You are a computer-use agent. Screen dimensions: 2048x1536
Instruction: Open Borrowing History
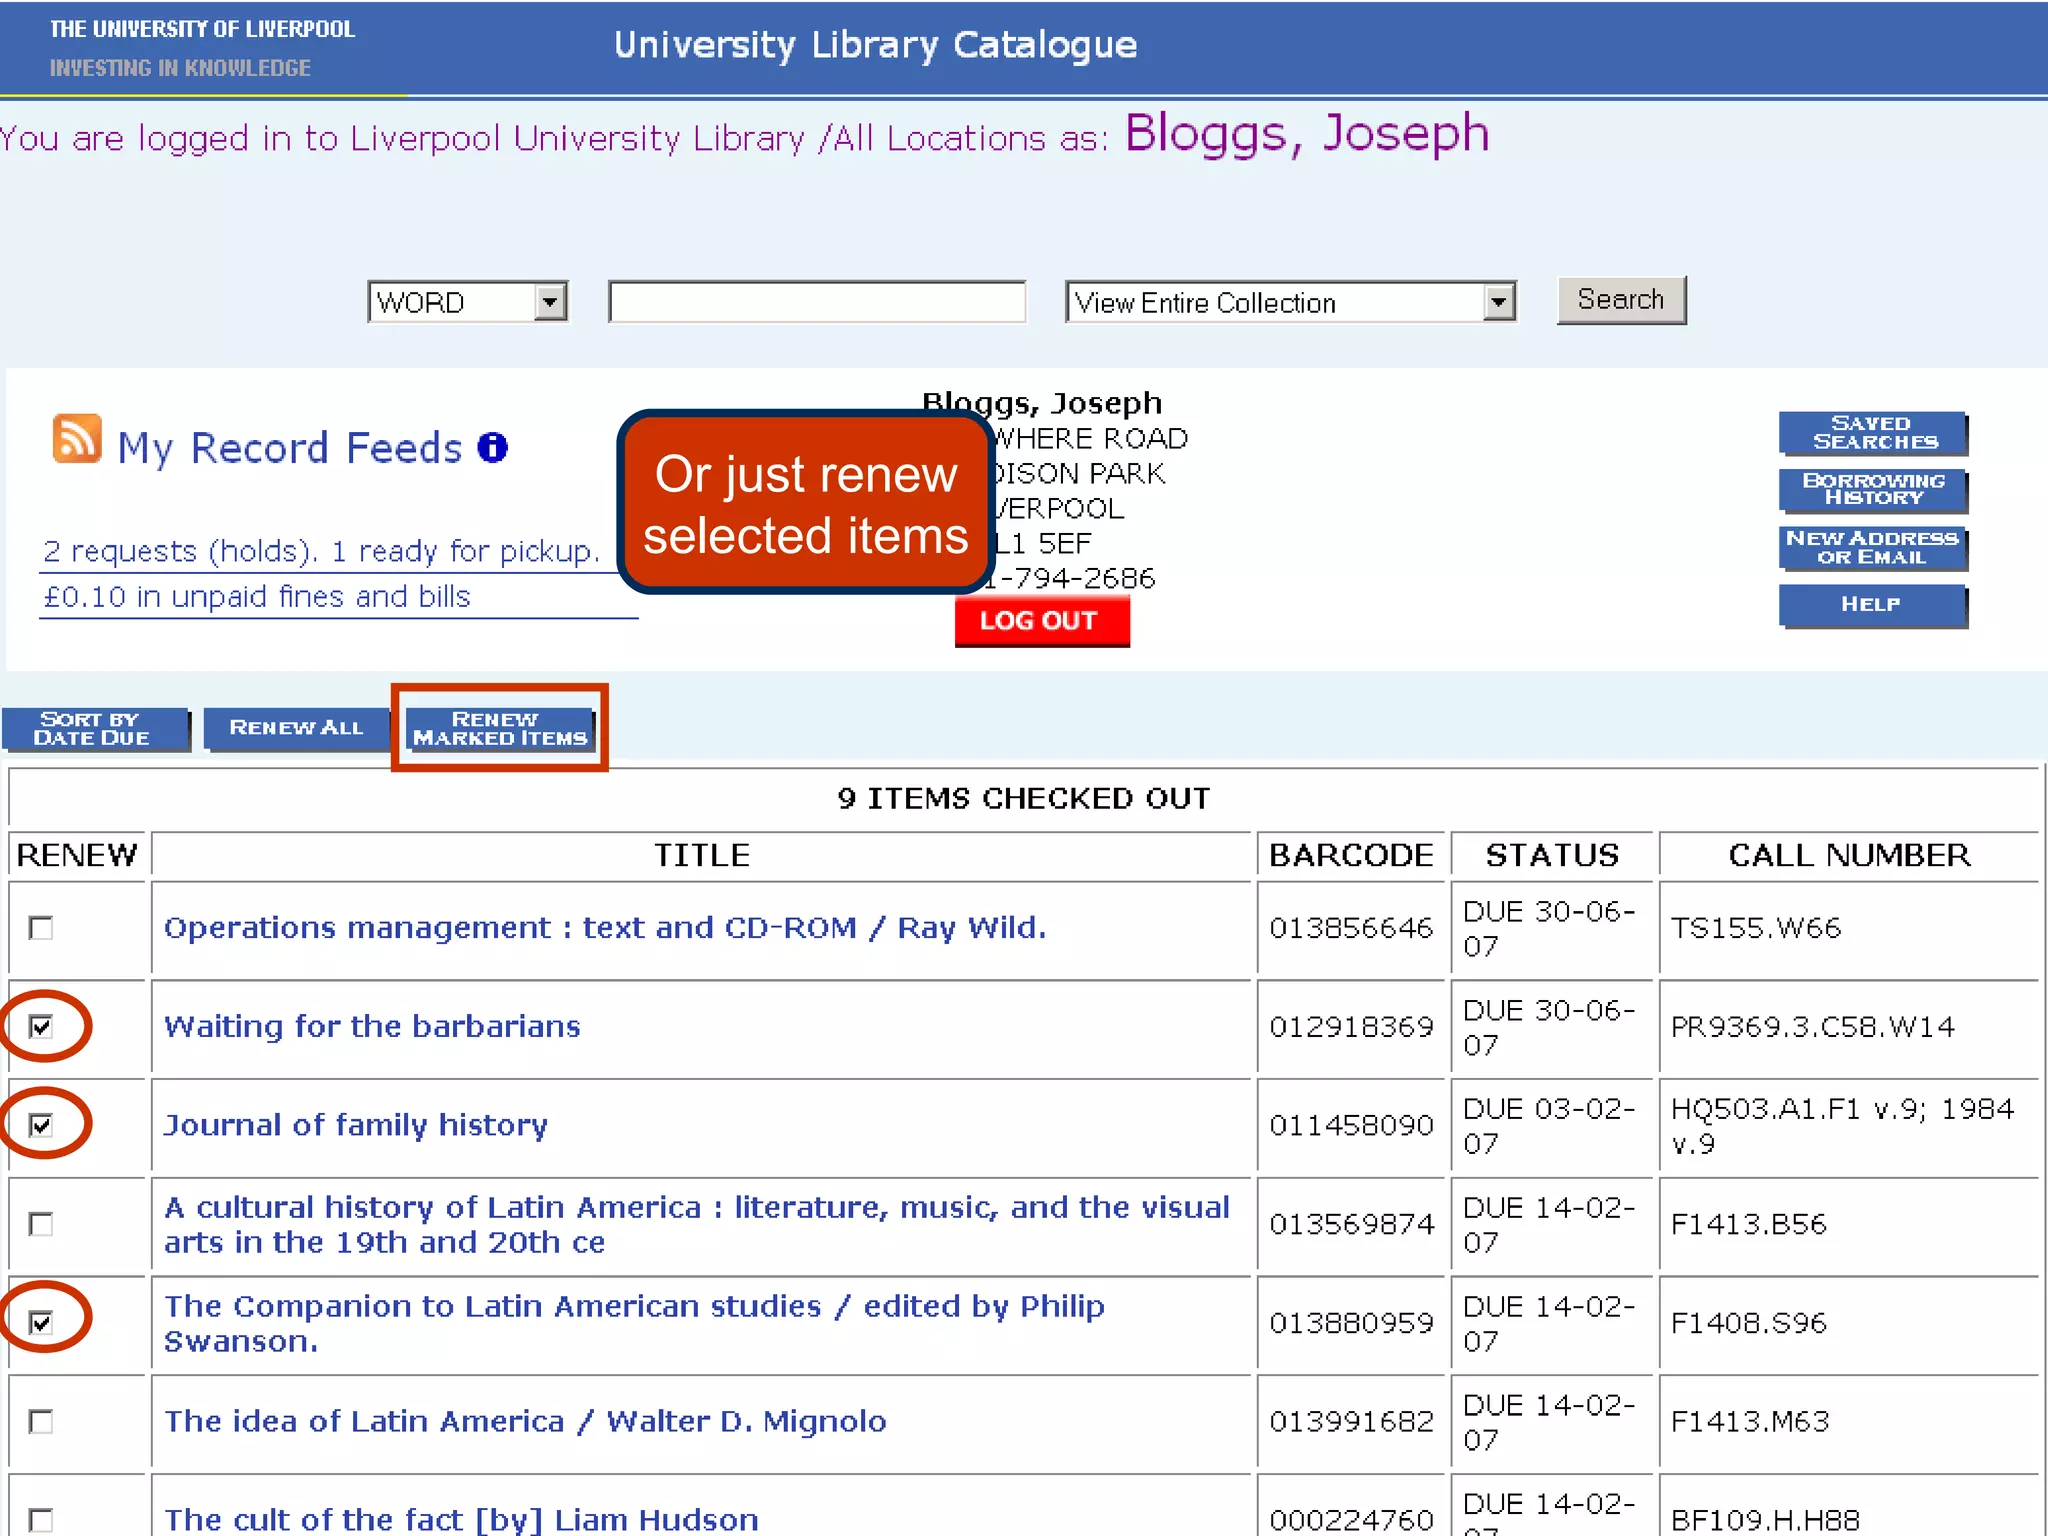1872,490
